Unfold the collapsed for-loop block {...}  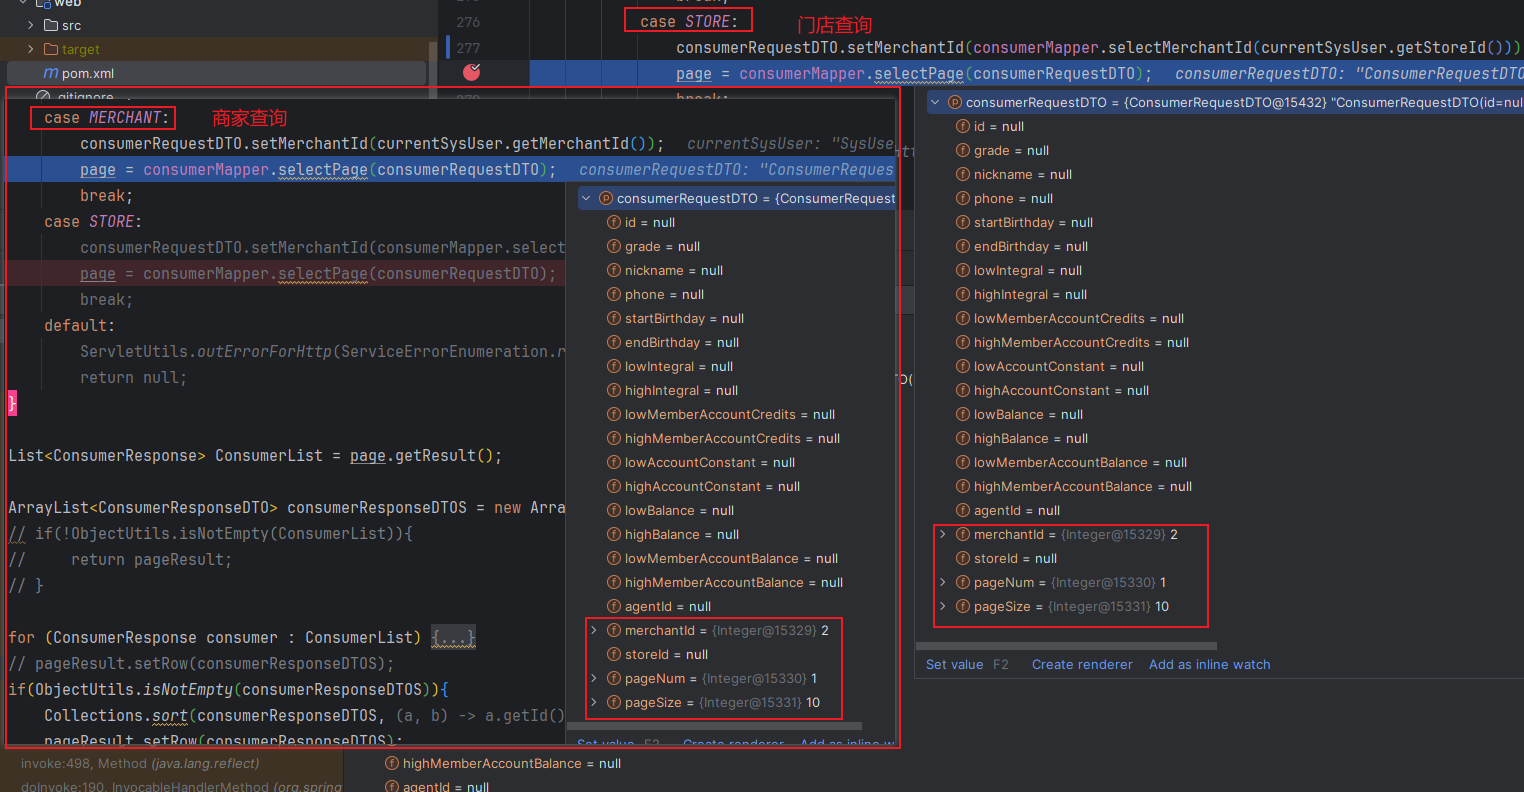click(454, 637)
